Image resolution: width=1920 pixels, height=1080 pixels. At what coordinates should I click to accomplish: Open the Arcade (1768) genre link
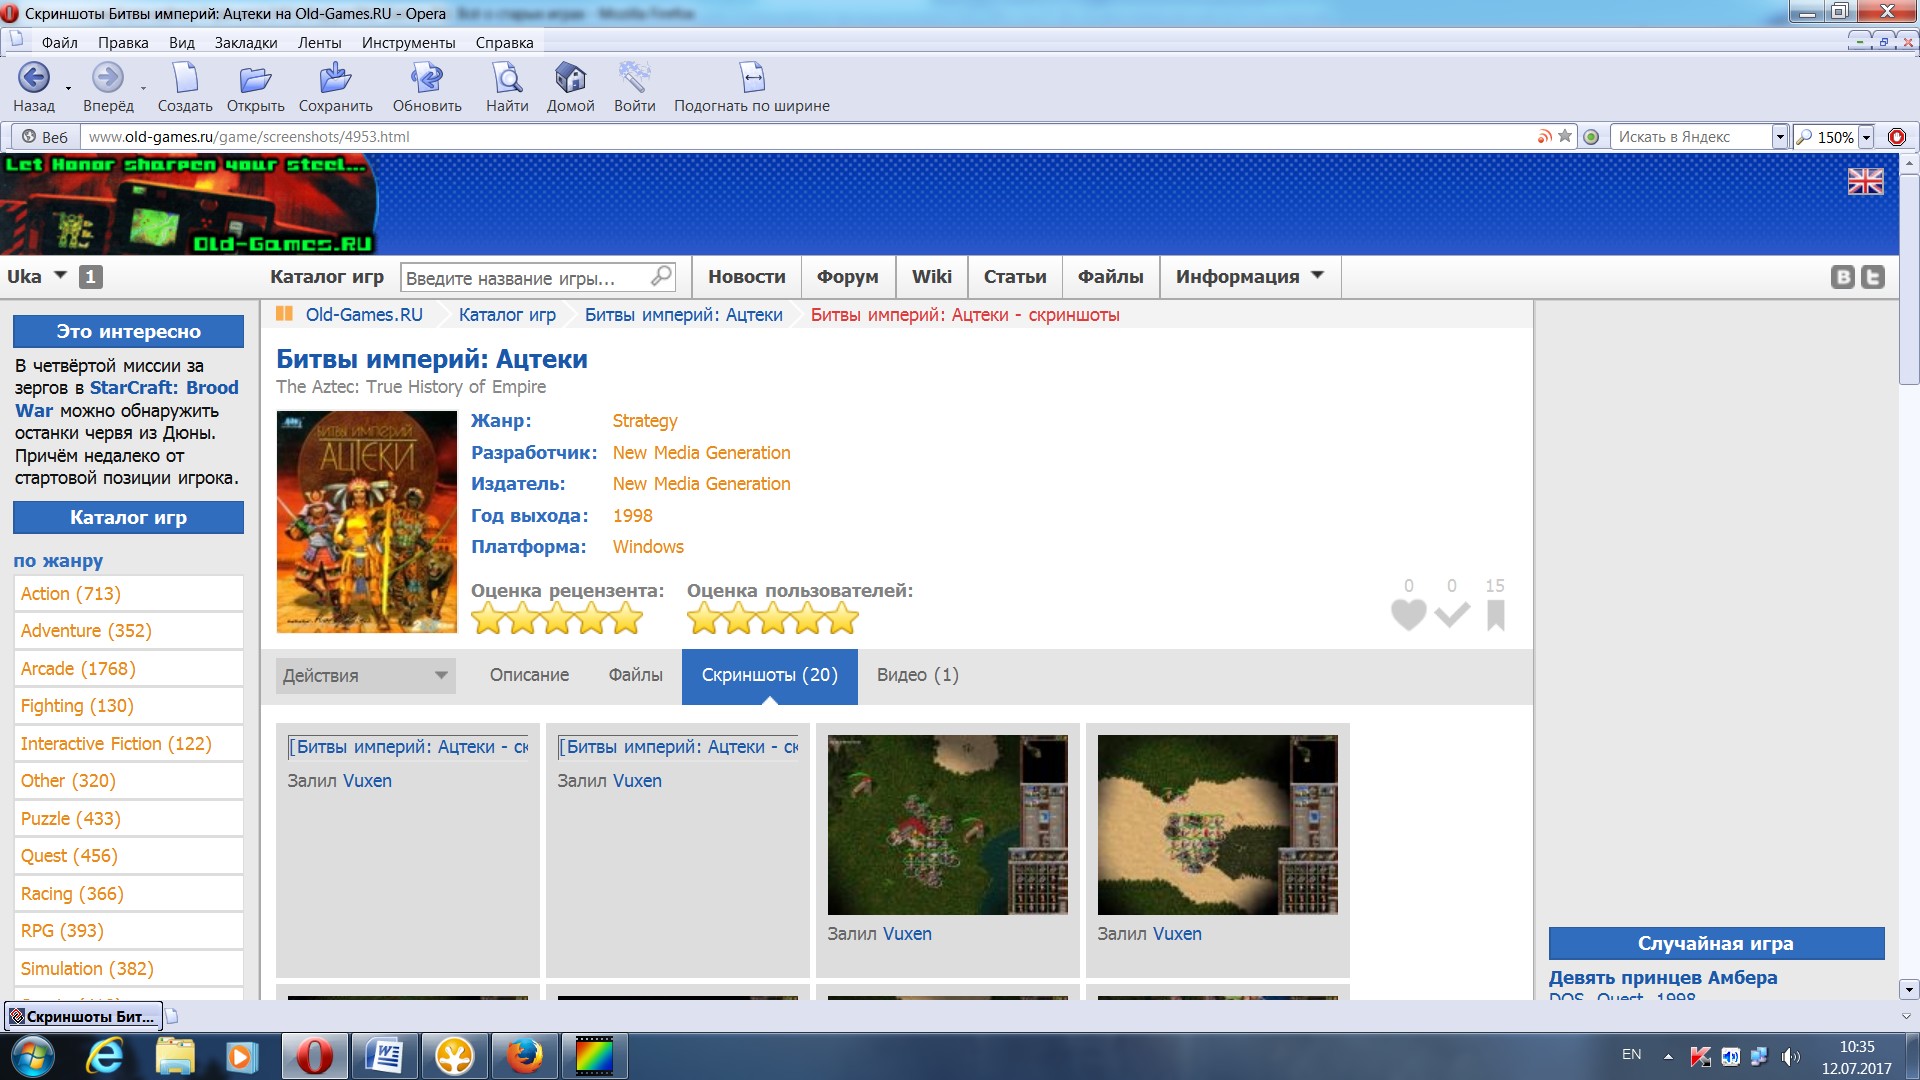(78, 668)
